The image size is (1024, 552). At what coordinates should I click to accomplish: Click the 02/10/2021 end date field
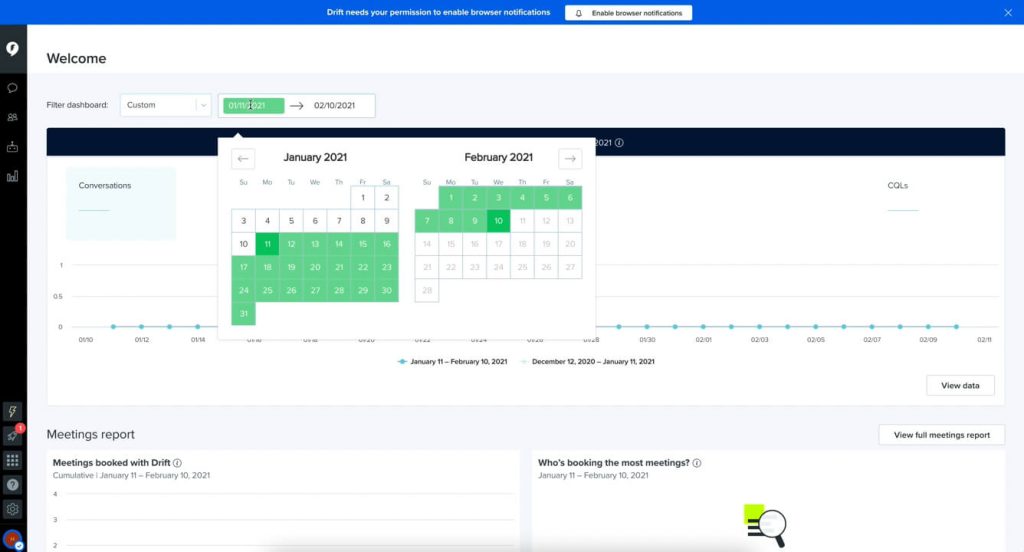click(x=335, y=105)
